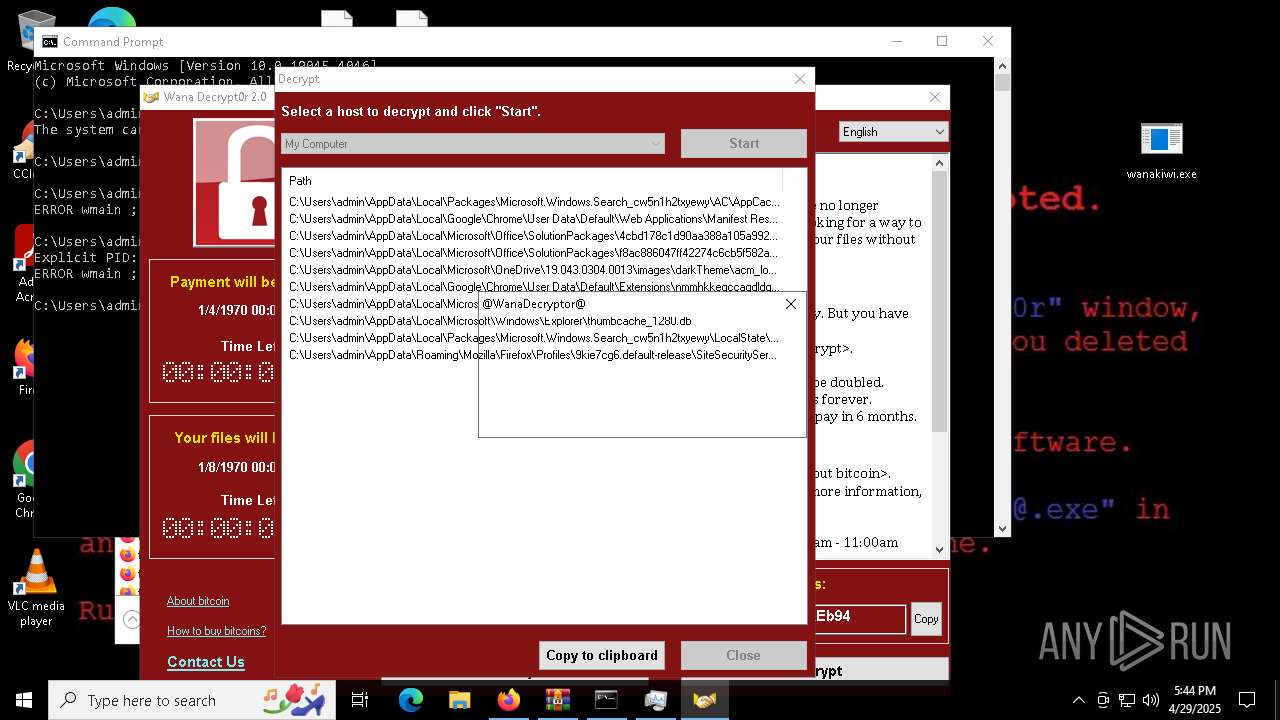Click scroll-down arrow of ransom note scrollbar
This screenshot has width=1280, height=720.
[939, 549]
